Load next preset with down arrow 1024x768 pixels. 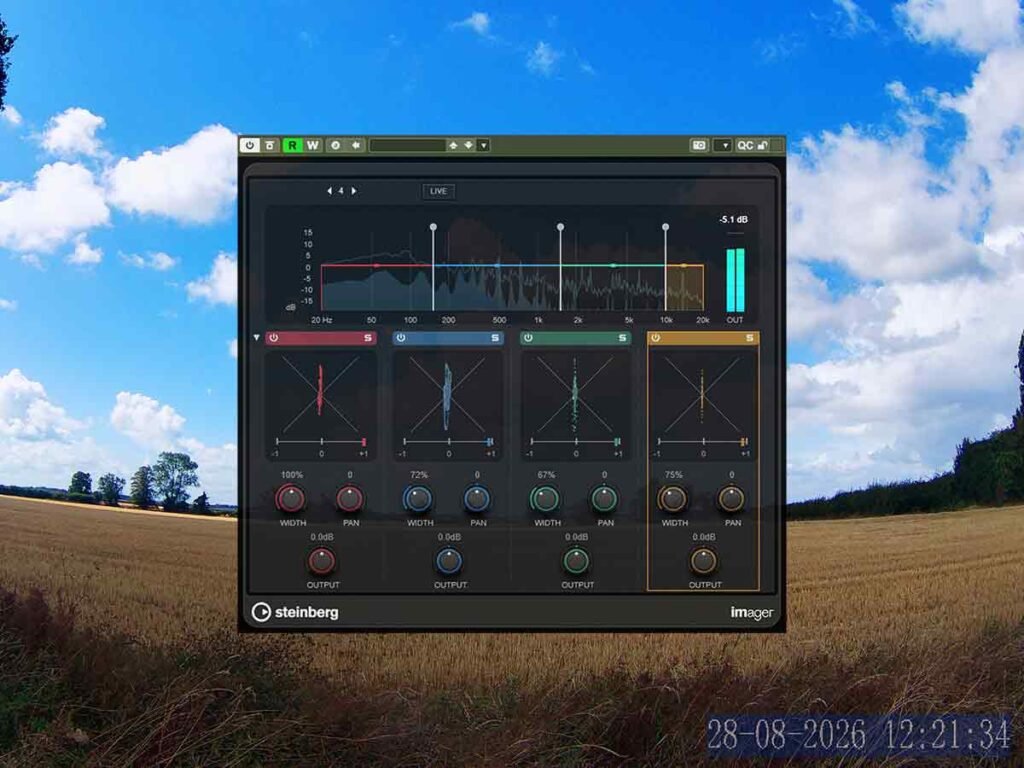pos(468,145)
